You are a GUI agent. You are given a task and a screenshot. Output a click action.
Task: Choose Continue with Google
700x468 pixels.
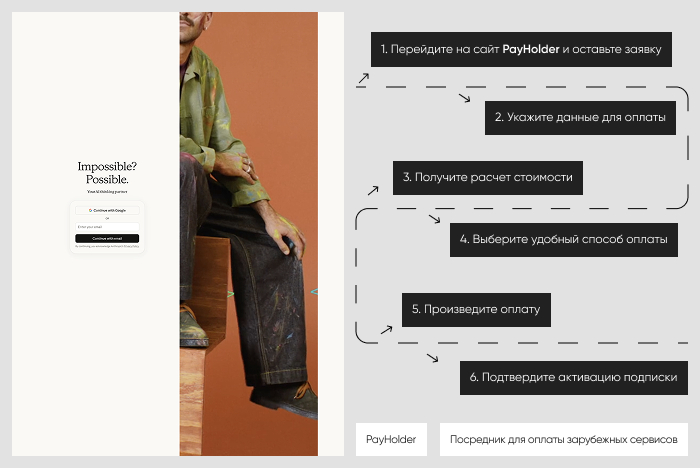(107, 210)
